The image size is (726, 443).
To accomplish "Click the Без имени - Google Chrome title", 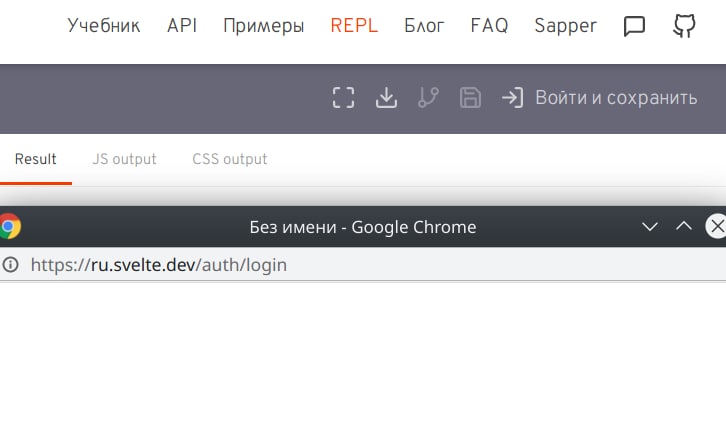I will (x=363, y=227).
